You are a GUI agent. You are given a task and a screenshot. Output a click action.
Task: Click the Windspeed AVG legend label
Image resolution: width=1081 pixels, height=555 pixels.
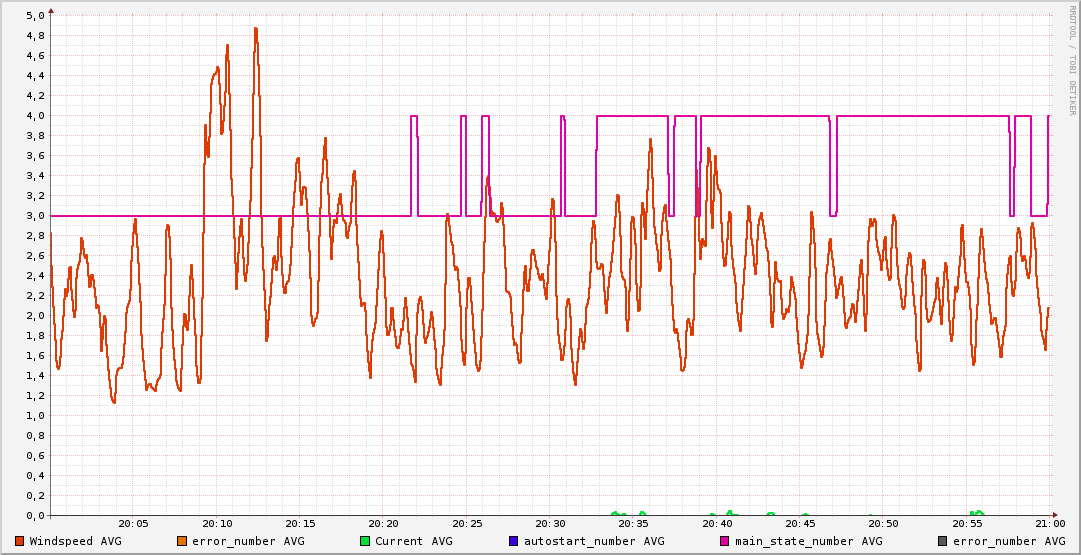pyautogui.click(x=75, y=541)
